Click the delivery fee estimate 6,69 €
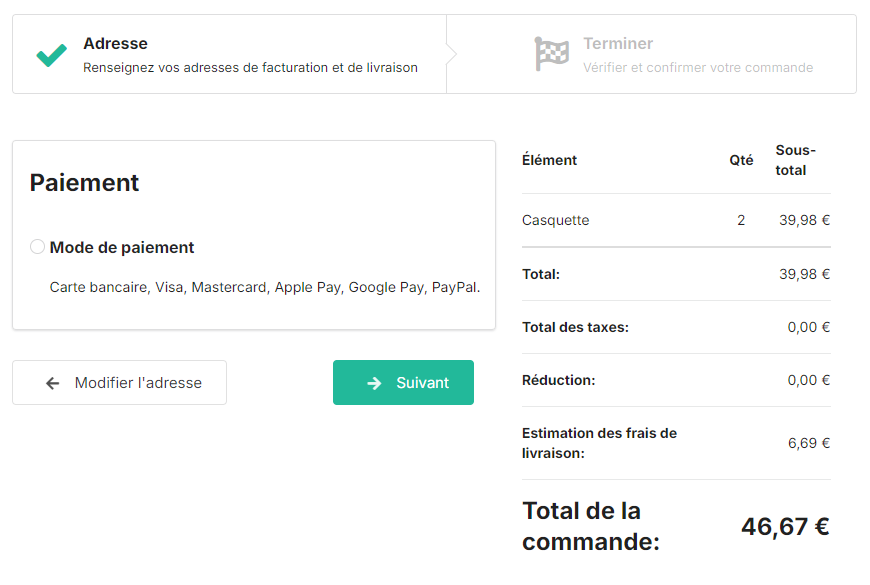Screen dimensions: 870x585 [809, 443]
